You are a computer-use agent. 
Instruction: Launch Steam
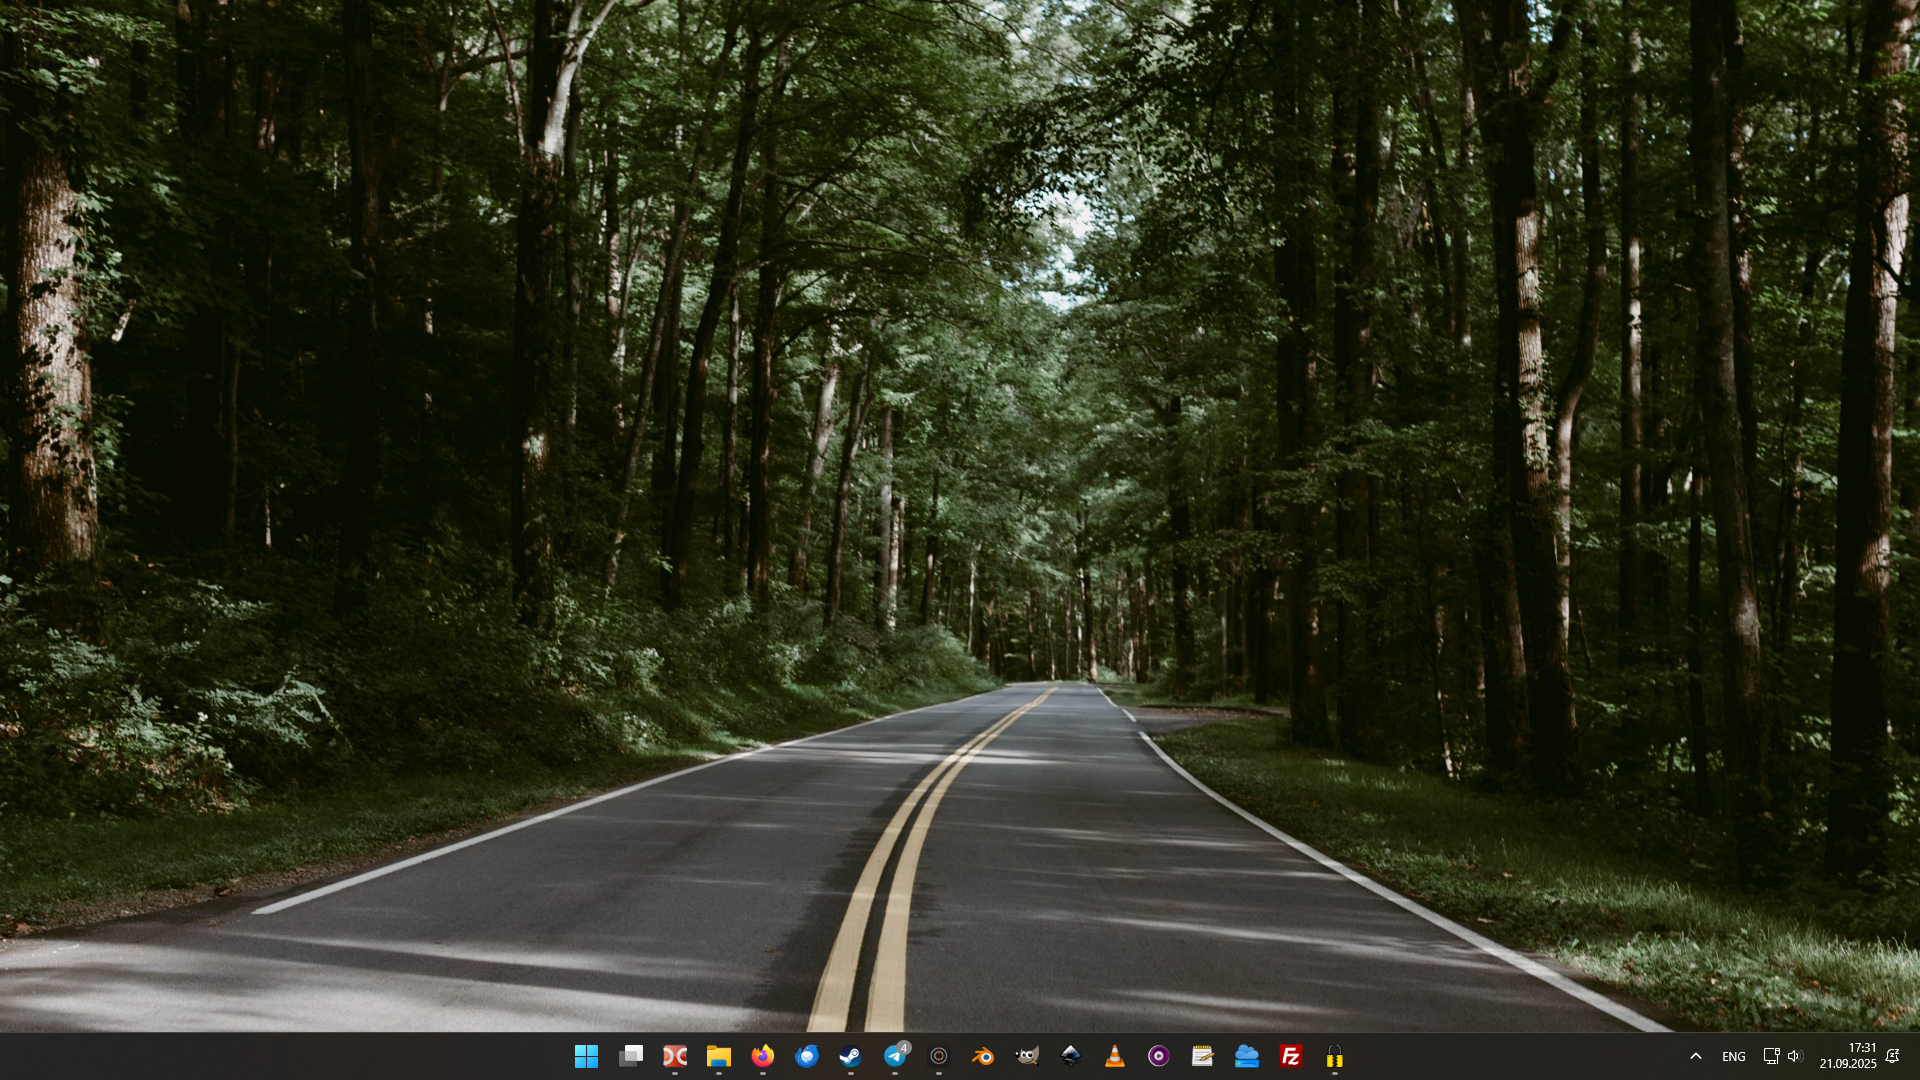(x=851, y=1056)
